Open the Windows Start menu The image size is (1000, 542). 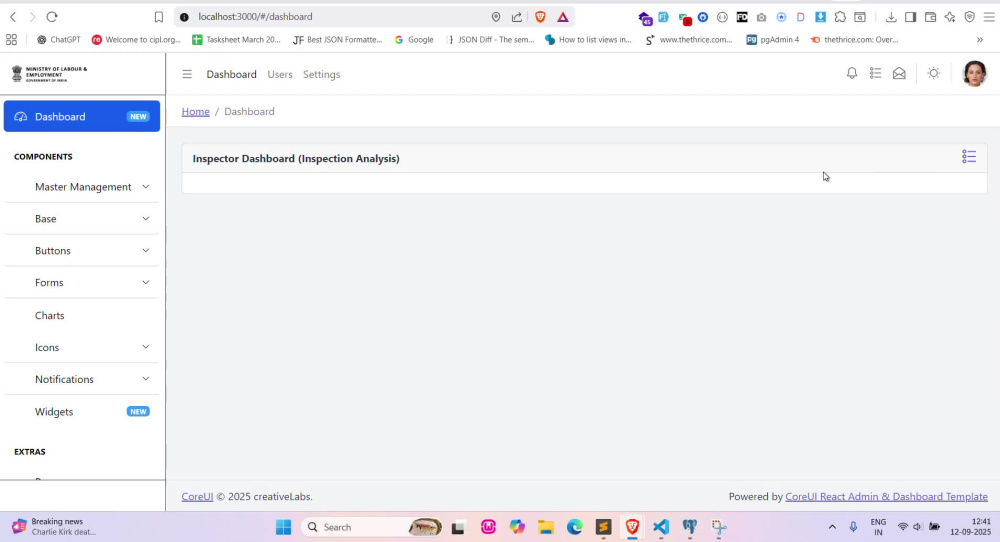click(x=283, y=527)
